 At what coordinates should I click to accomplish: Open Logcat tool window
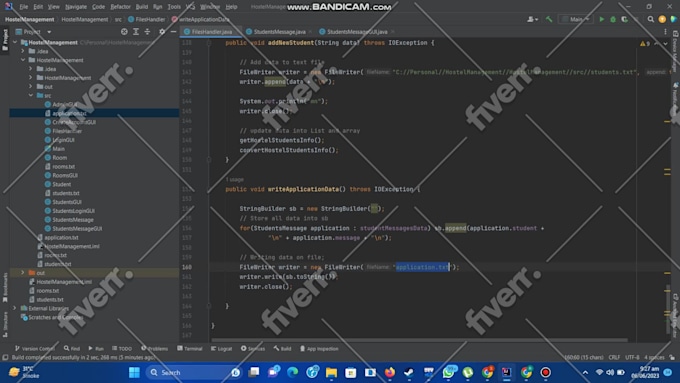[x=221, y=349]
